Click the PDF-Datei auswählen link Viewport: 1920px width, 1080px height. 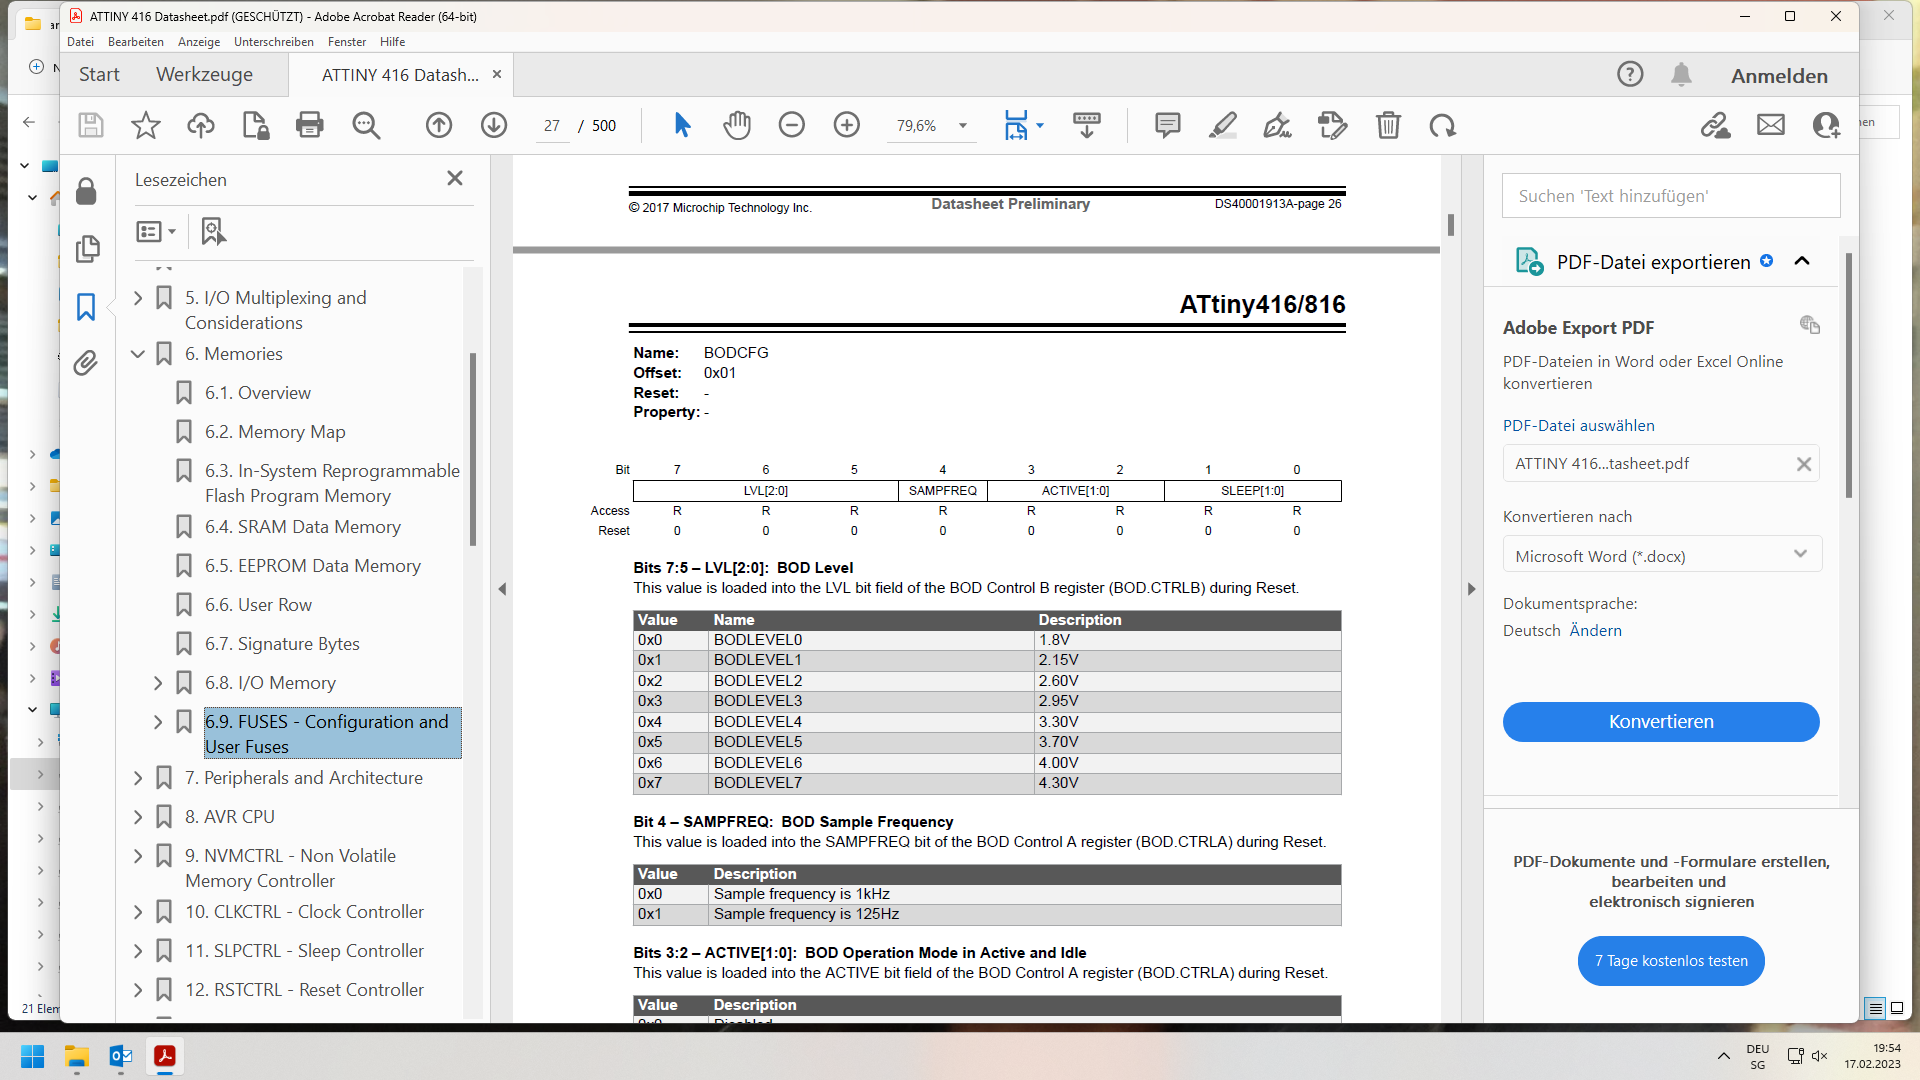[x=1578, y=425]
